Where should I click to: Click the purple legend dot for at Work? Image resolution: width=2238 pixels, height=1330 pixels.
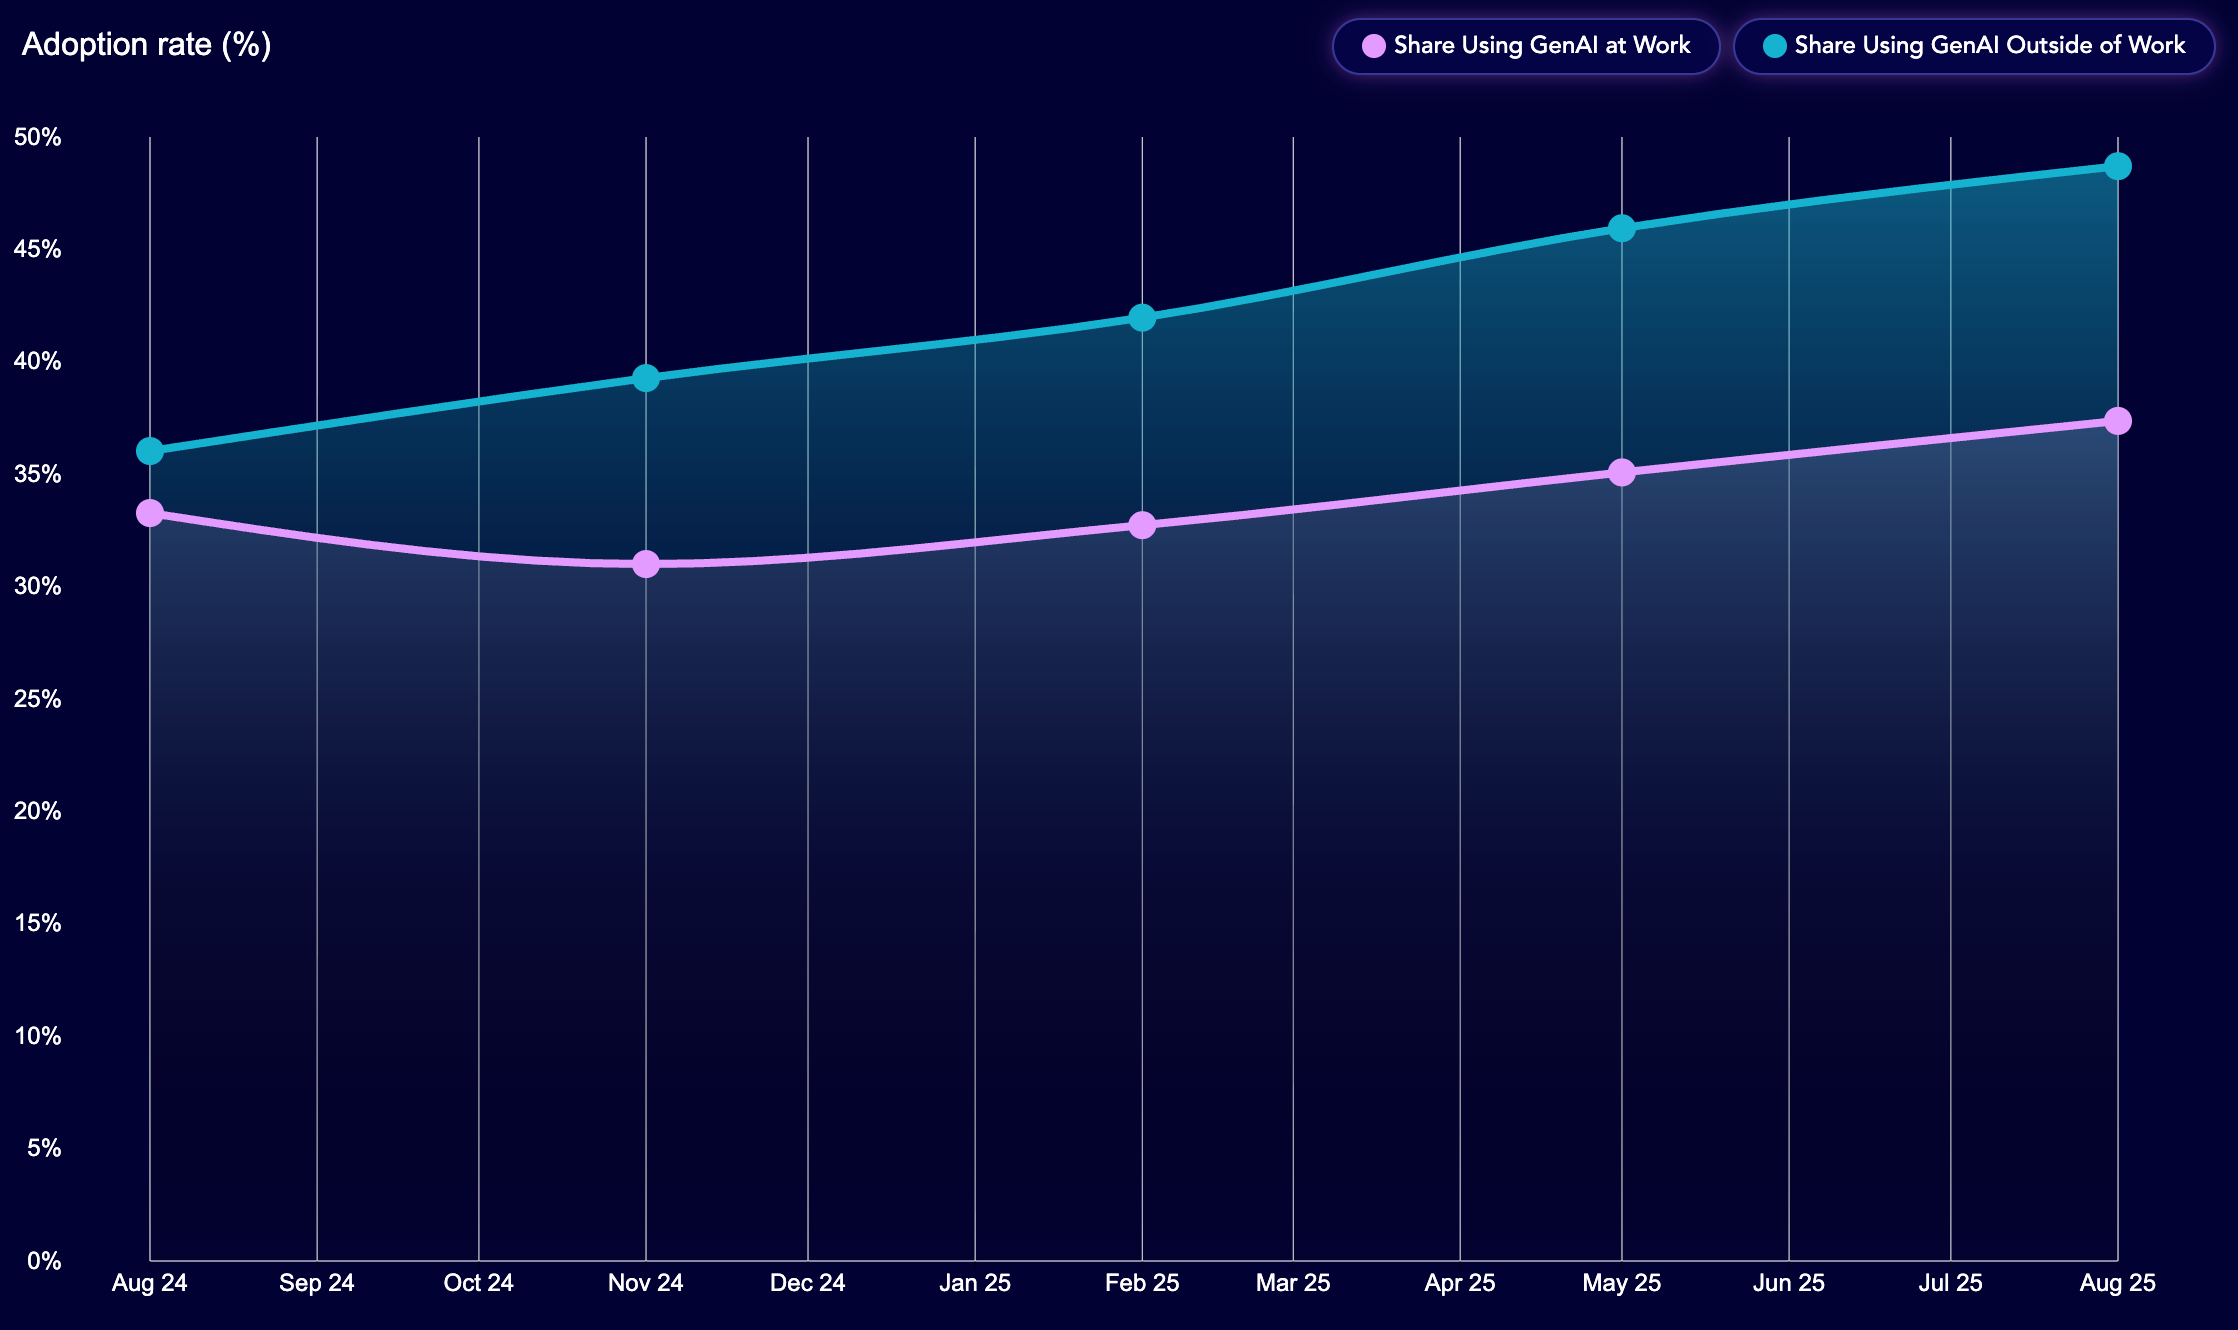tap(1374, 46)
